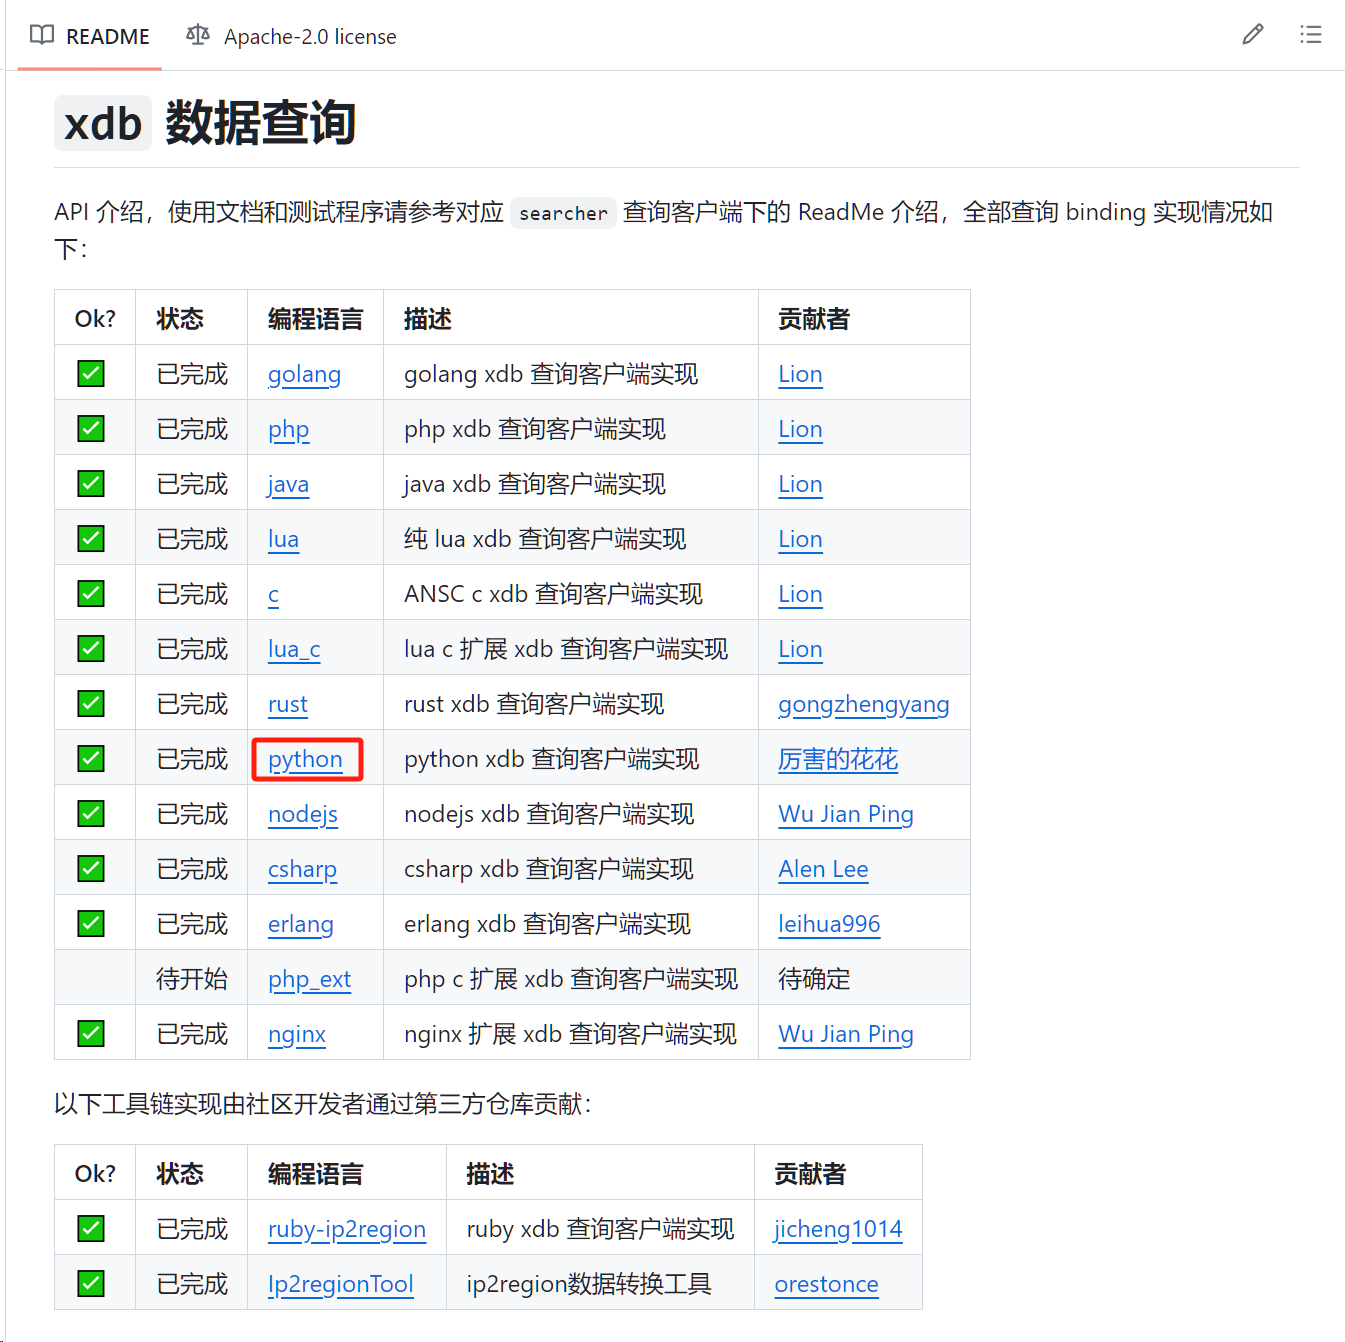Click the green checkmark in the Ip2regionTool row
1345x1342 pixels.
(91, 1283)
